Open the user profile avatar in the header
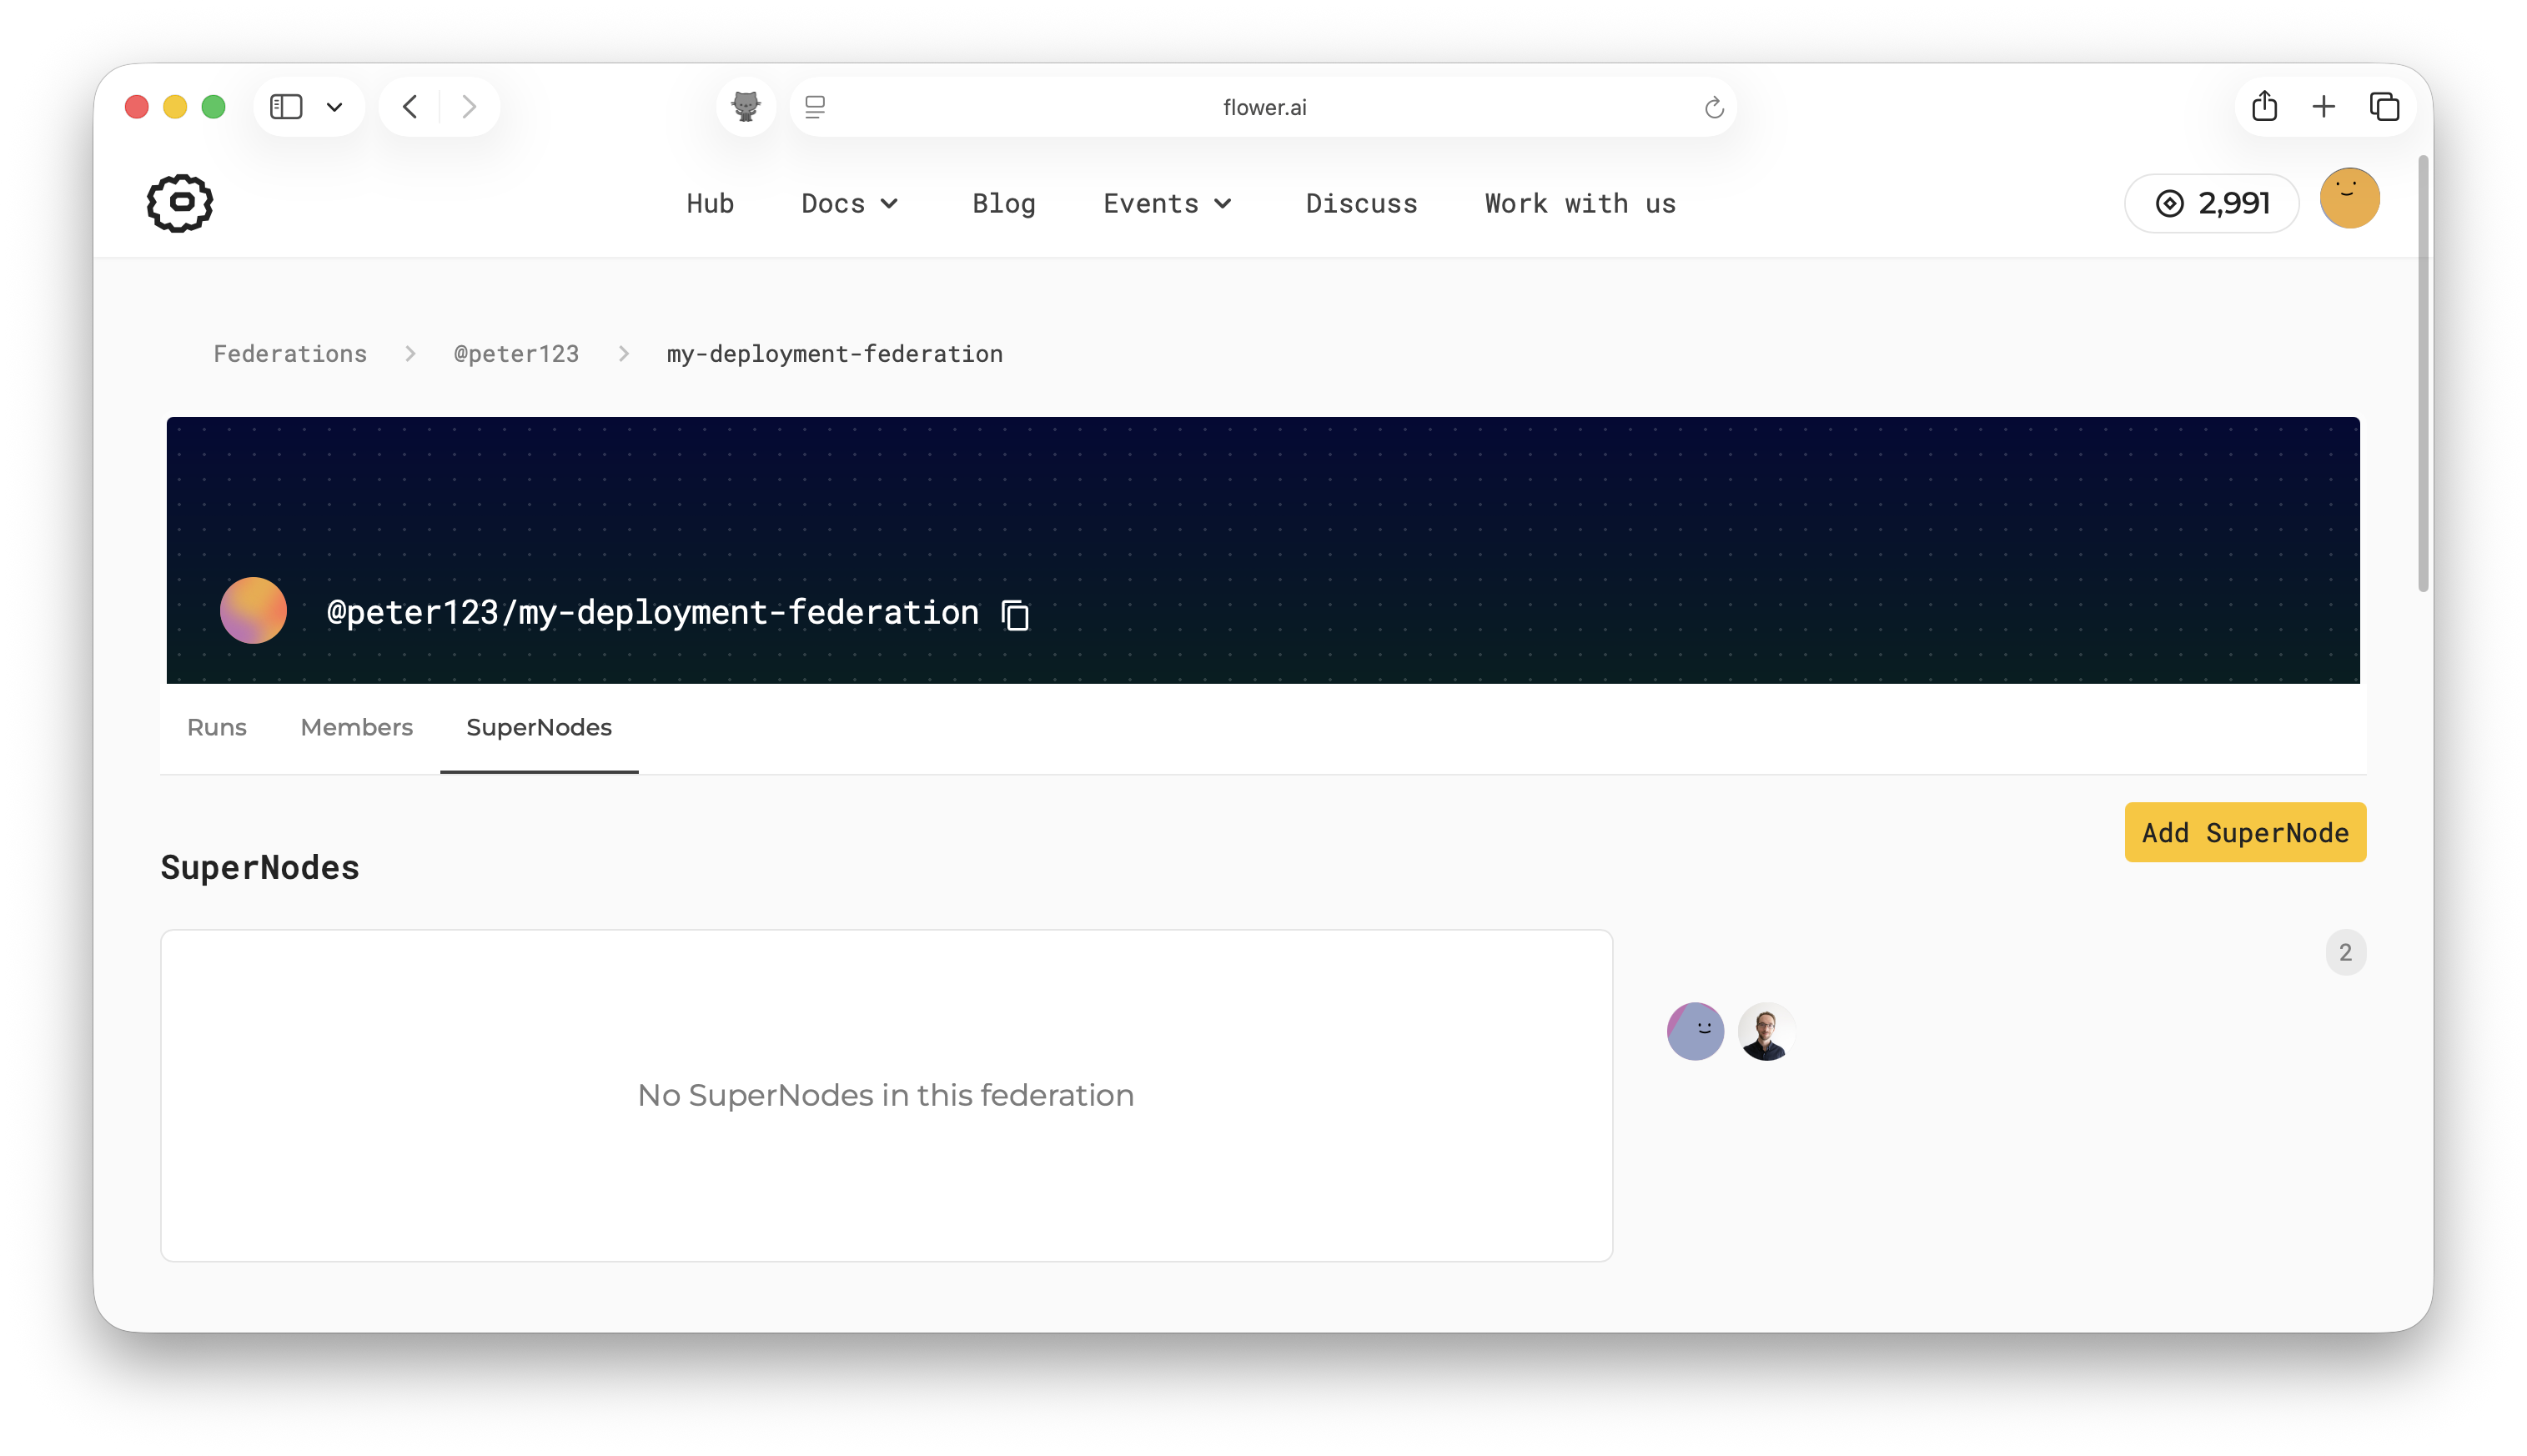The height and width of the screenshot is (1456, 2527). pyautogui.click(x=2349, y=198)
